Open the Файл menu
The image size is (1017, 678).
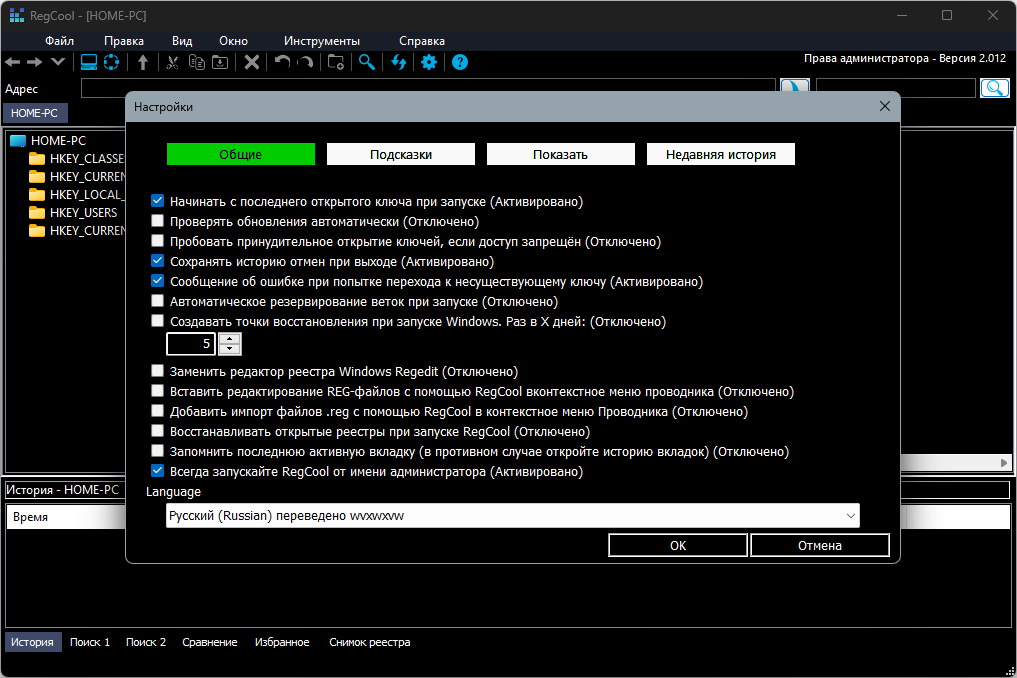click(x=59, y=41)
